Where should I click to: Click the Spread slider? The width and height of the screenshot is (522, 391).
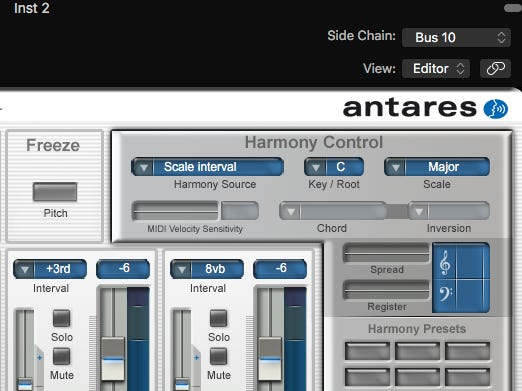click(386, 253)
